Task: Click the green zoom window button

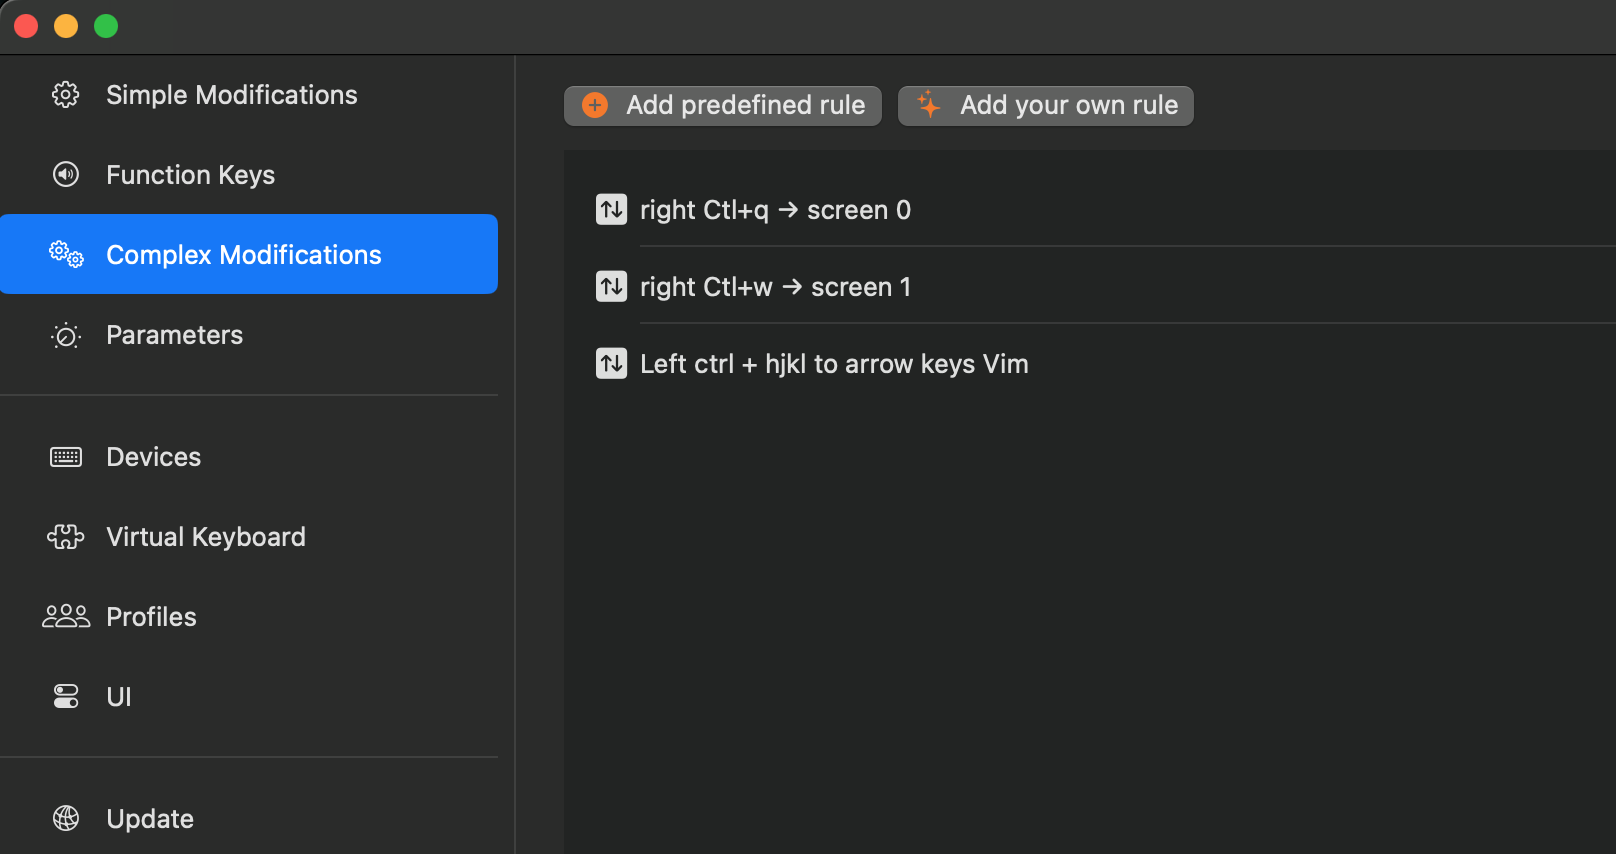Action: coord(106,26)
